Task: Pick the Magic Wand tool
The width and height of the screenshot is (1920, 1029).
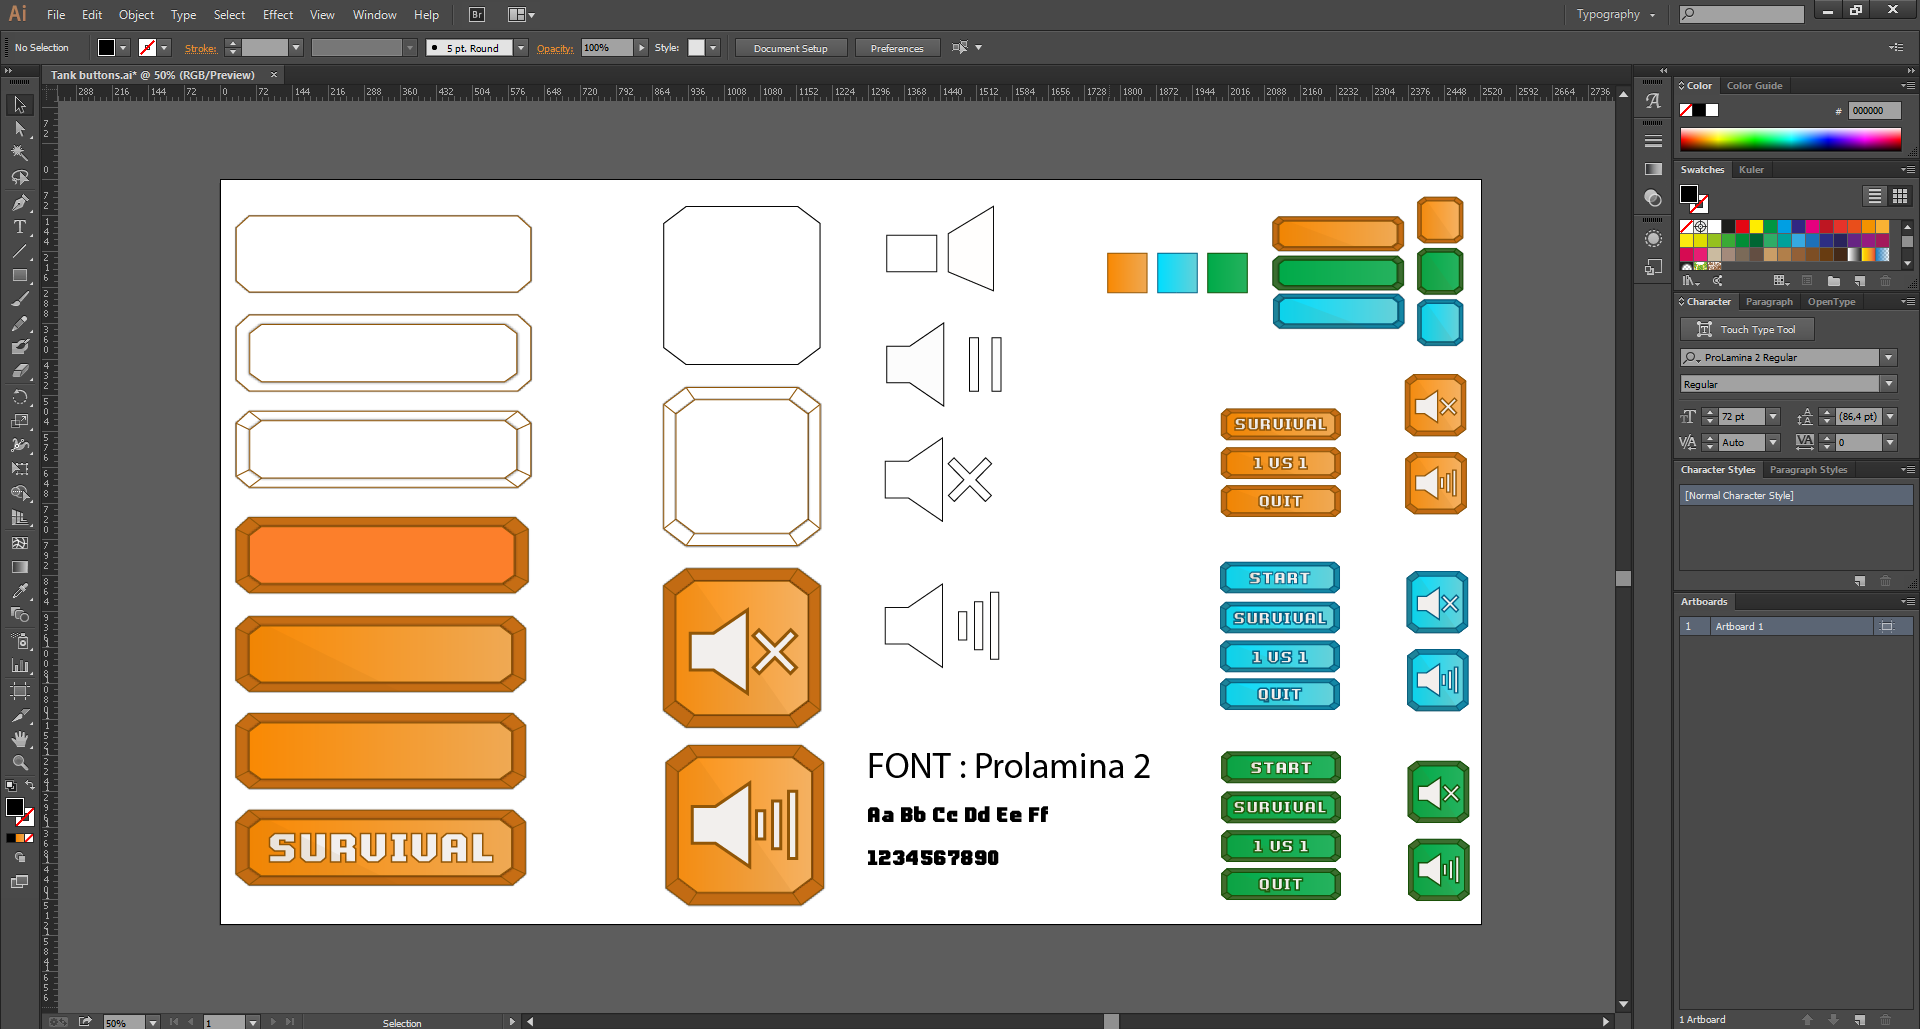Action: coord(20,153)
